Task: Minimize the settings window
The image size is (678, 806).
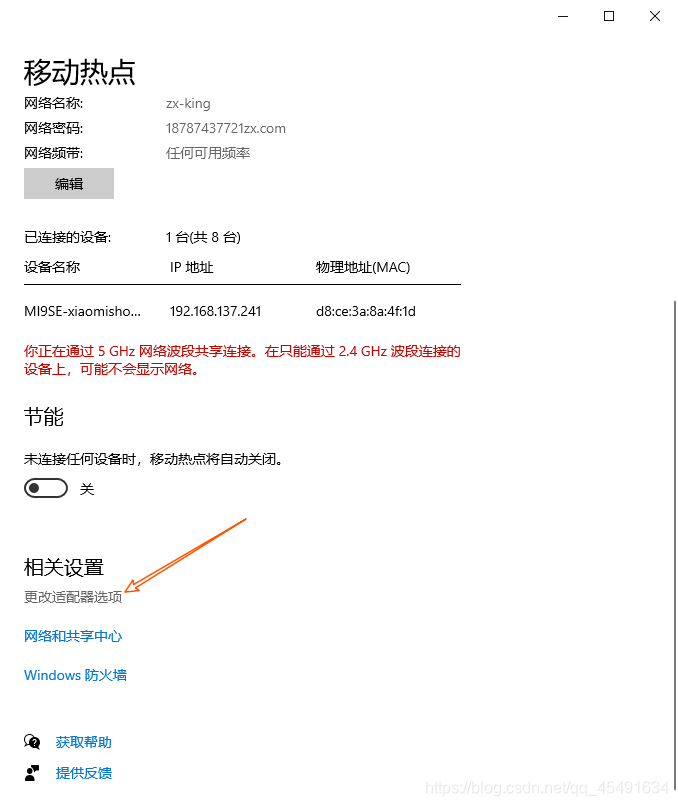Action: (563, 16)
